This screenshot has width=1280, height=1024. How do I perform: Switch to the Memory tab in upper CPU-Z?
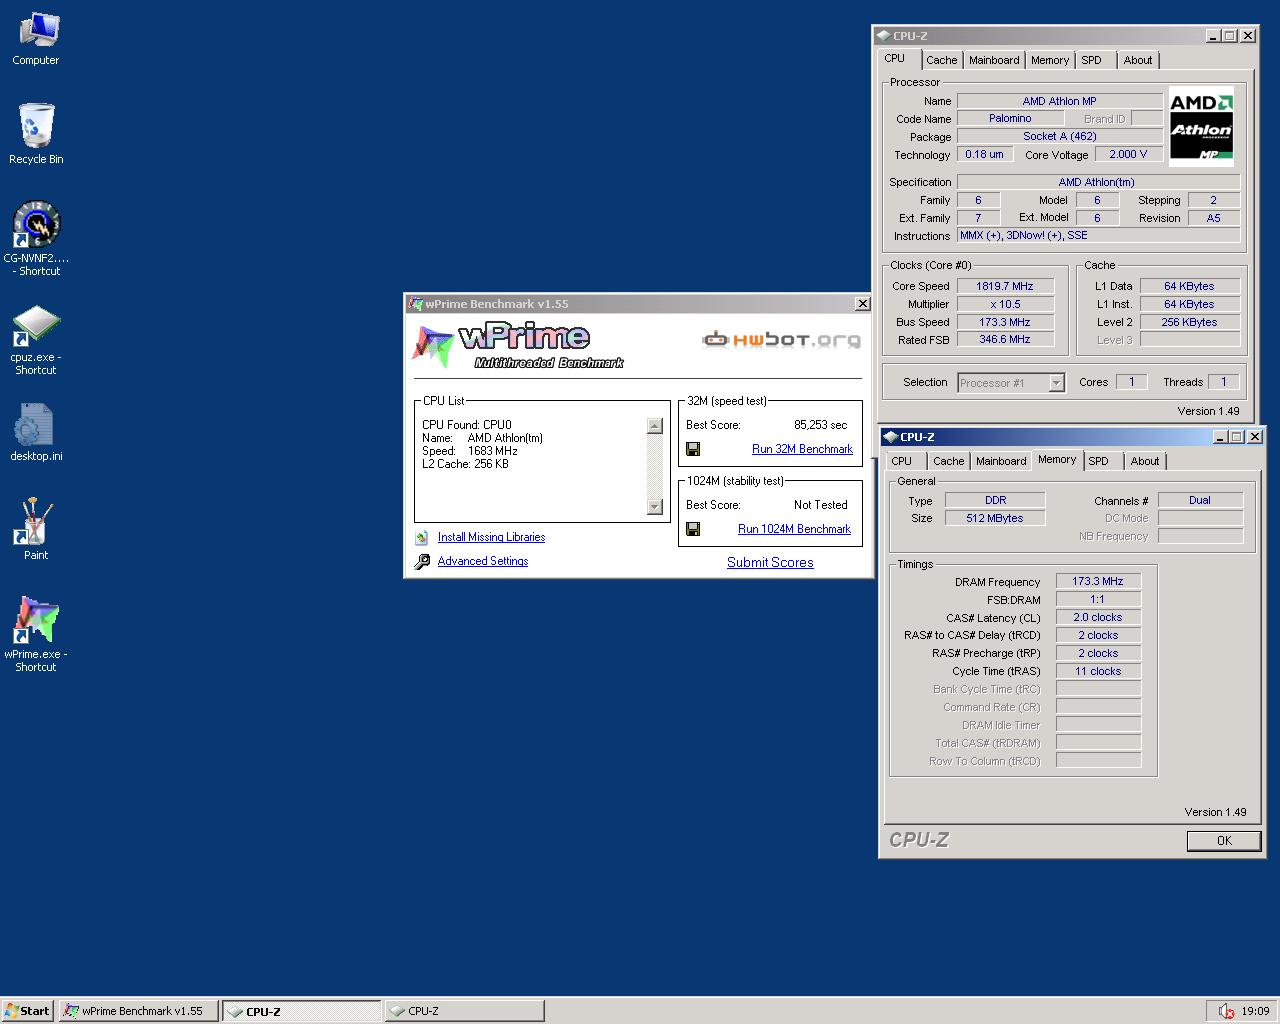[1050, 60]
